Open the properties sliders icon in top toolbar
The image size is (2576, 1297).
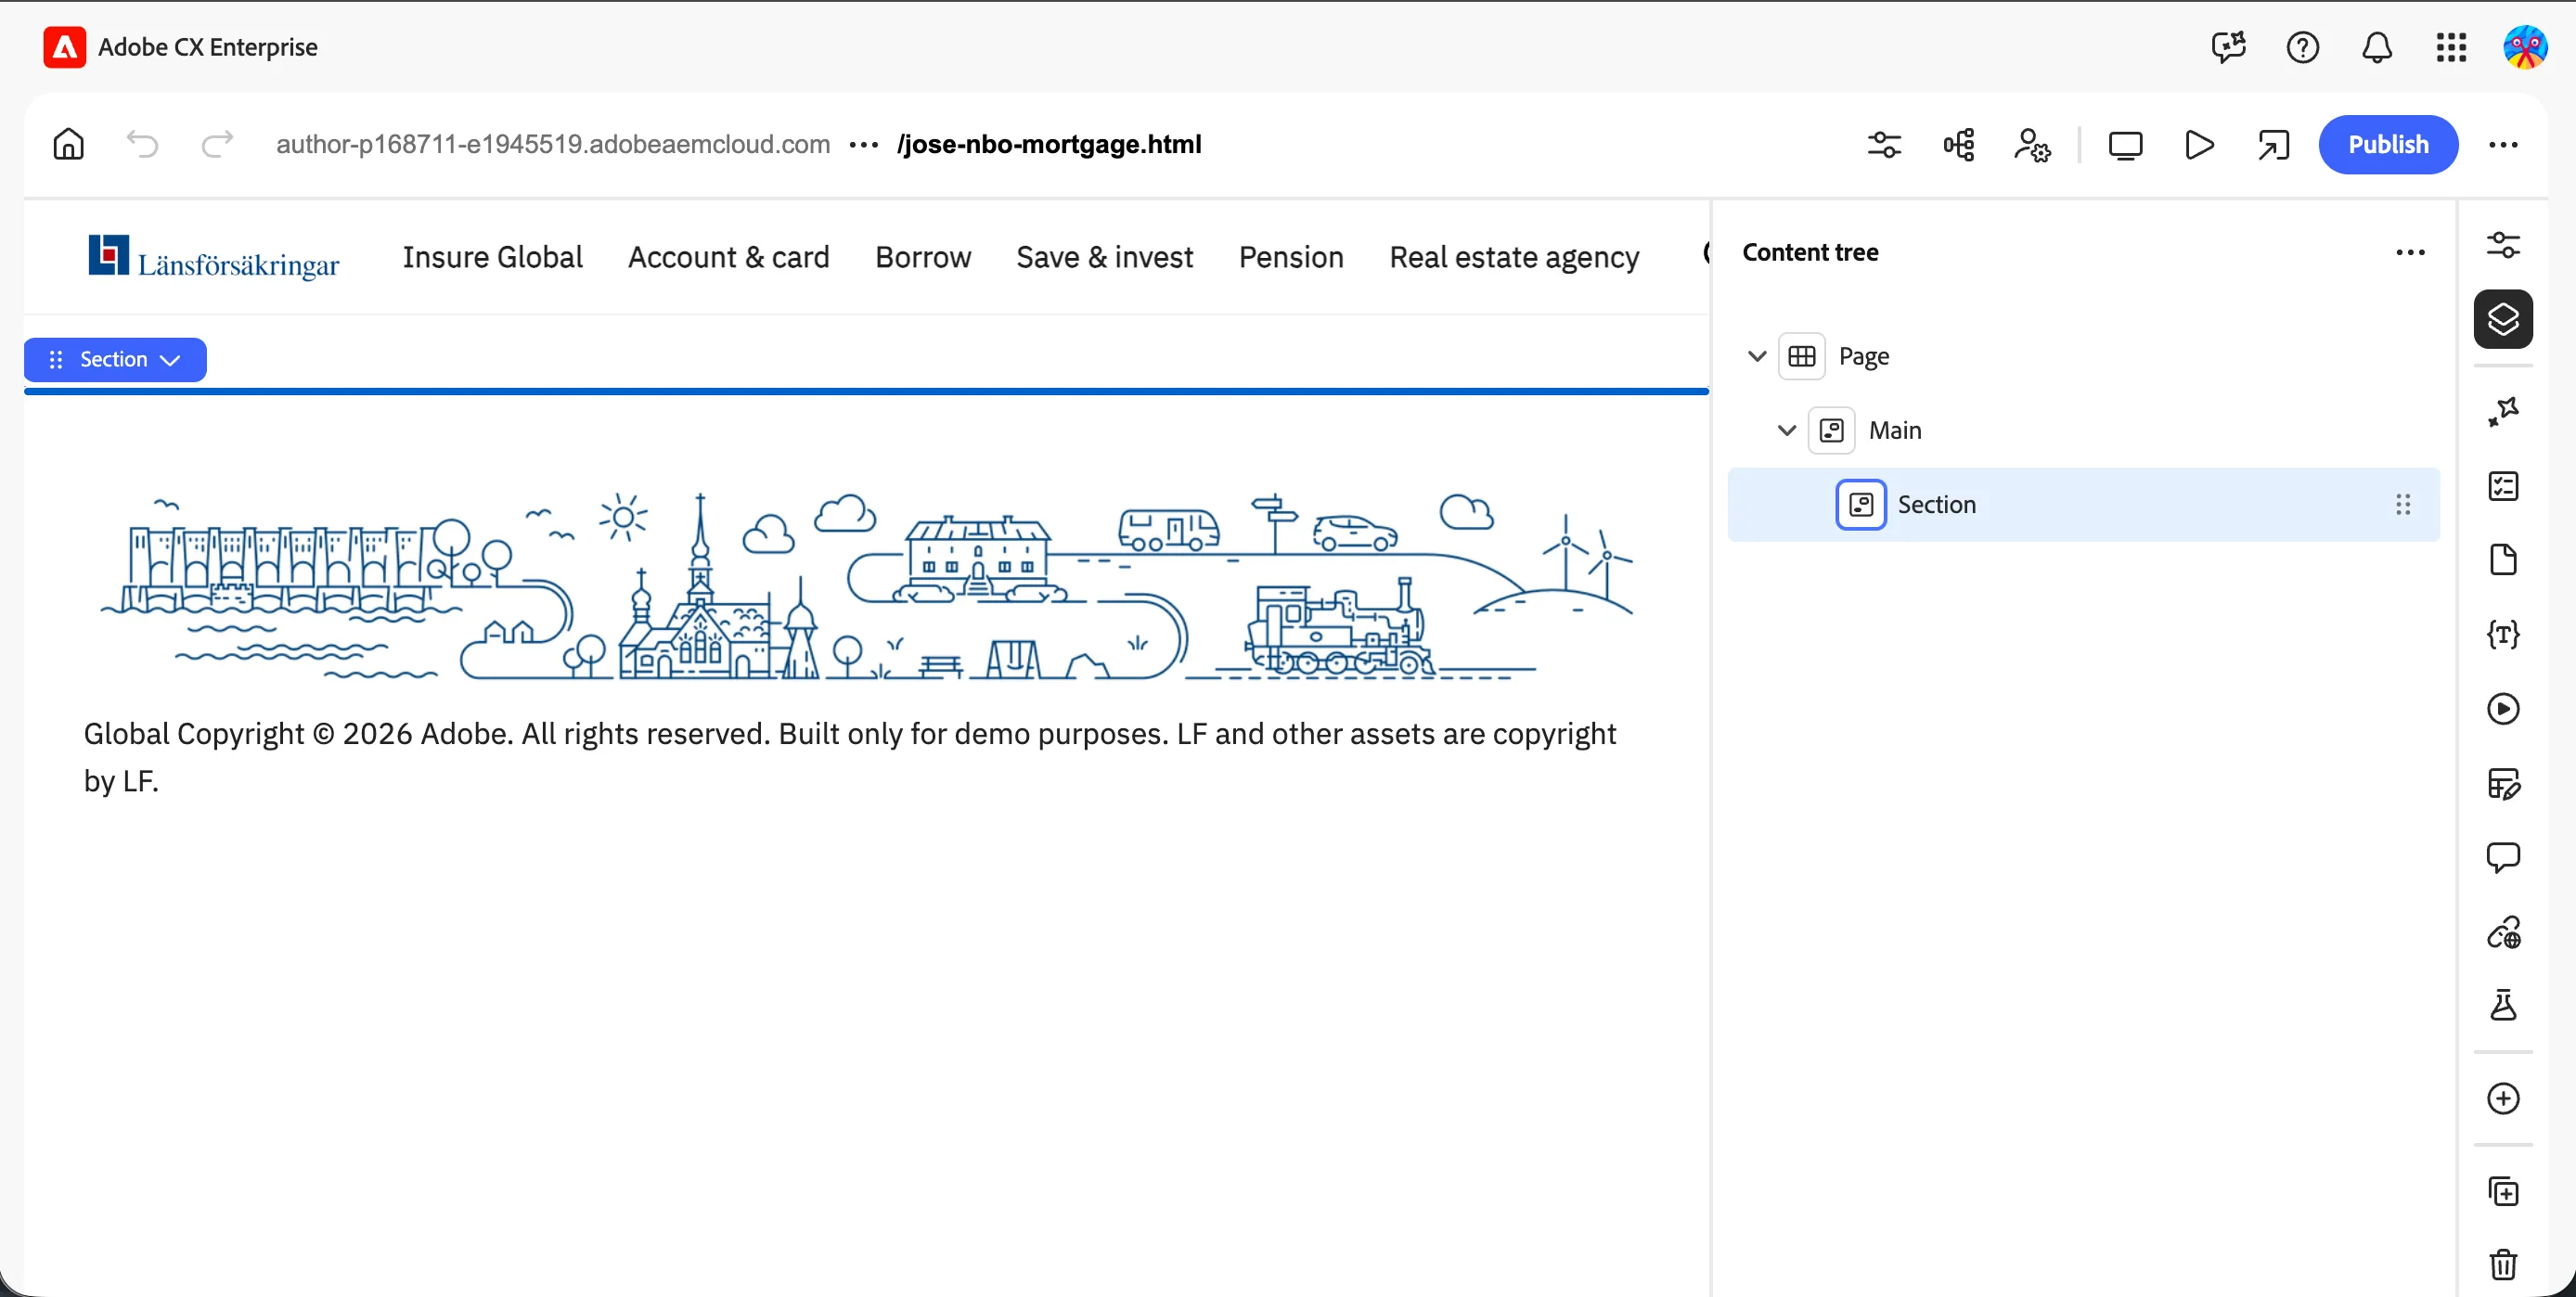[1885, 145]
